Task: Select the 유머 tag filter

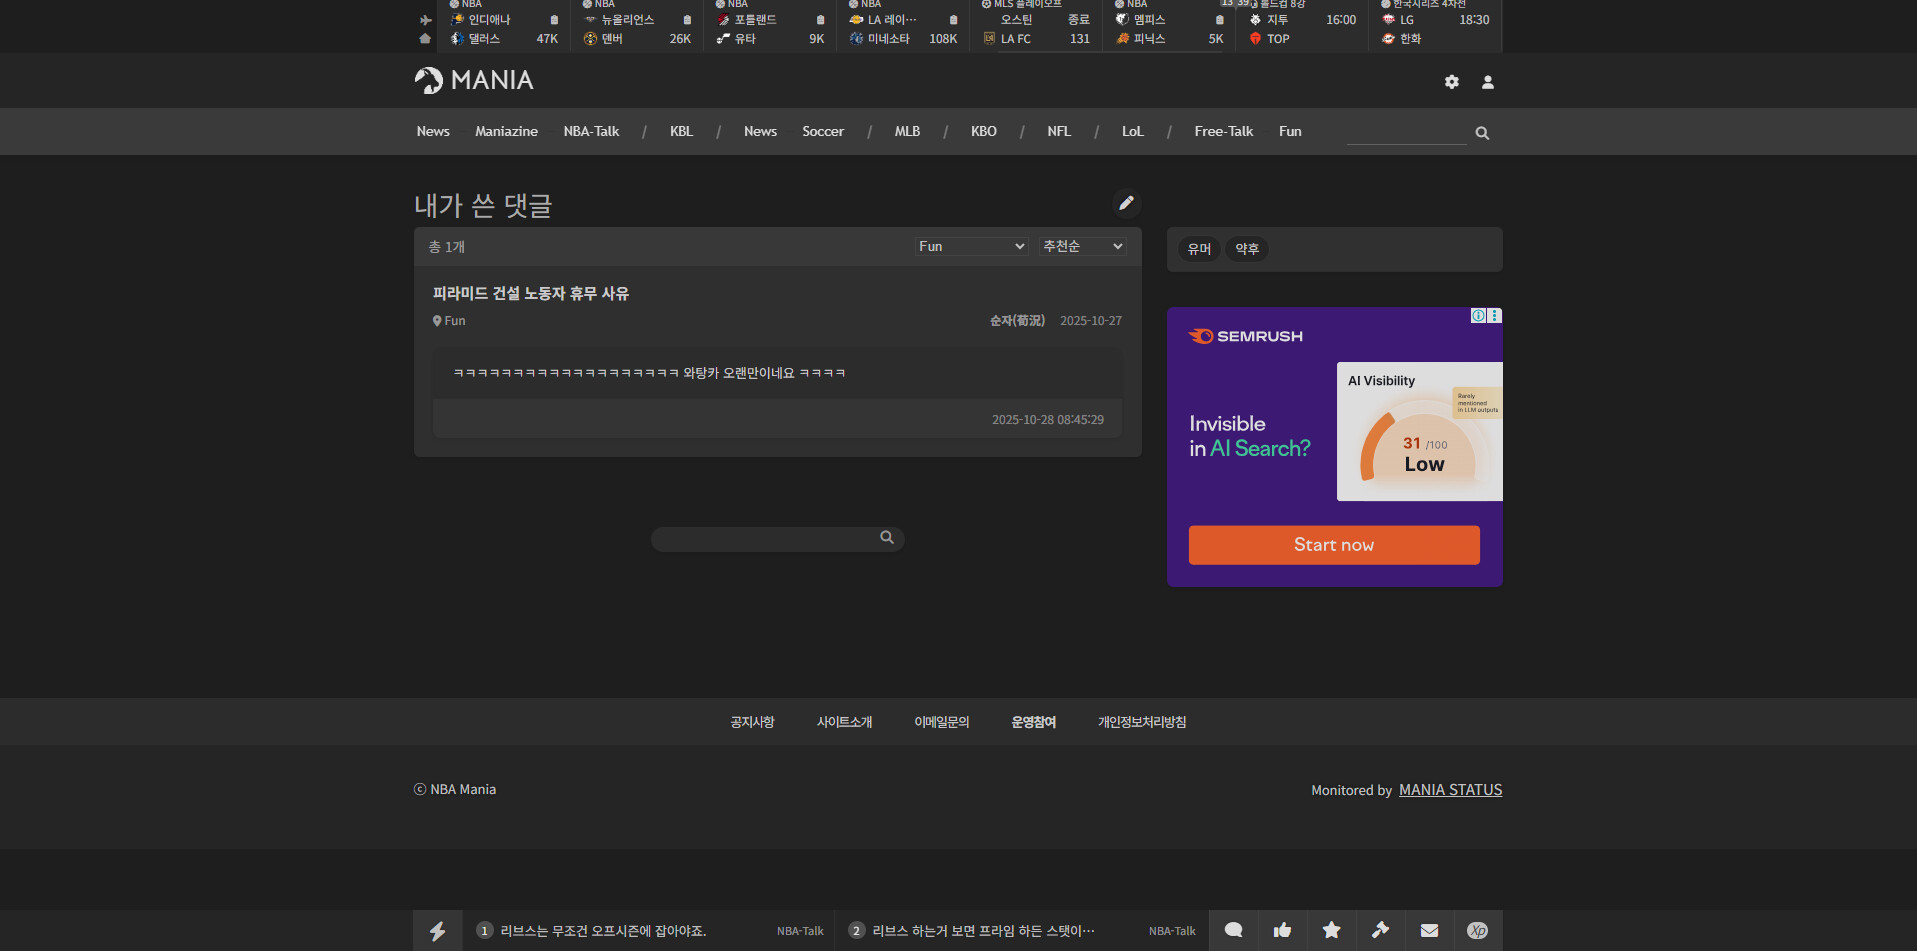Action: (1199, 249)
